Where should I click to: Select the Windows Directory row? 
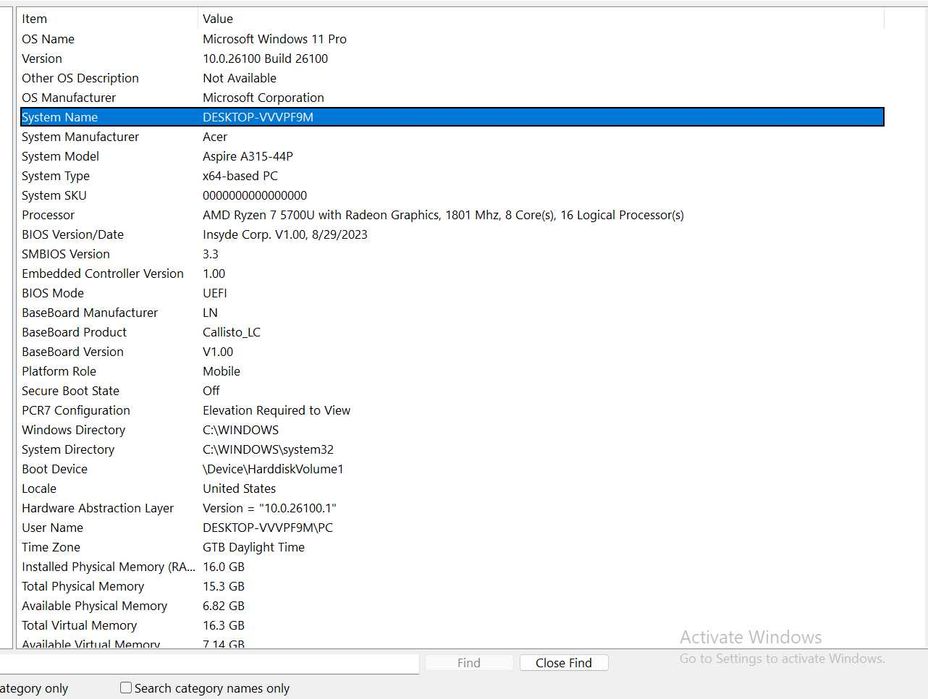click(x=452, y=430)
